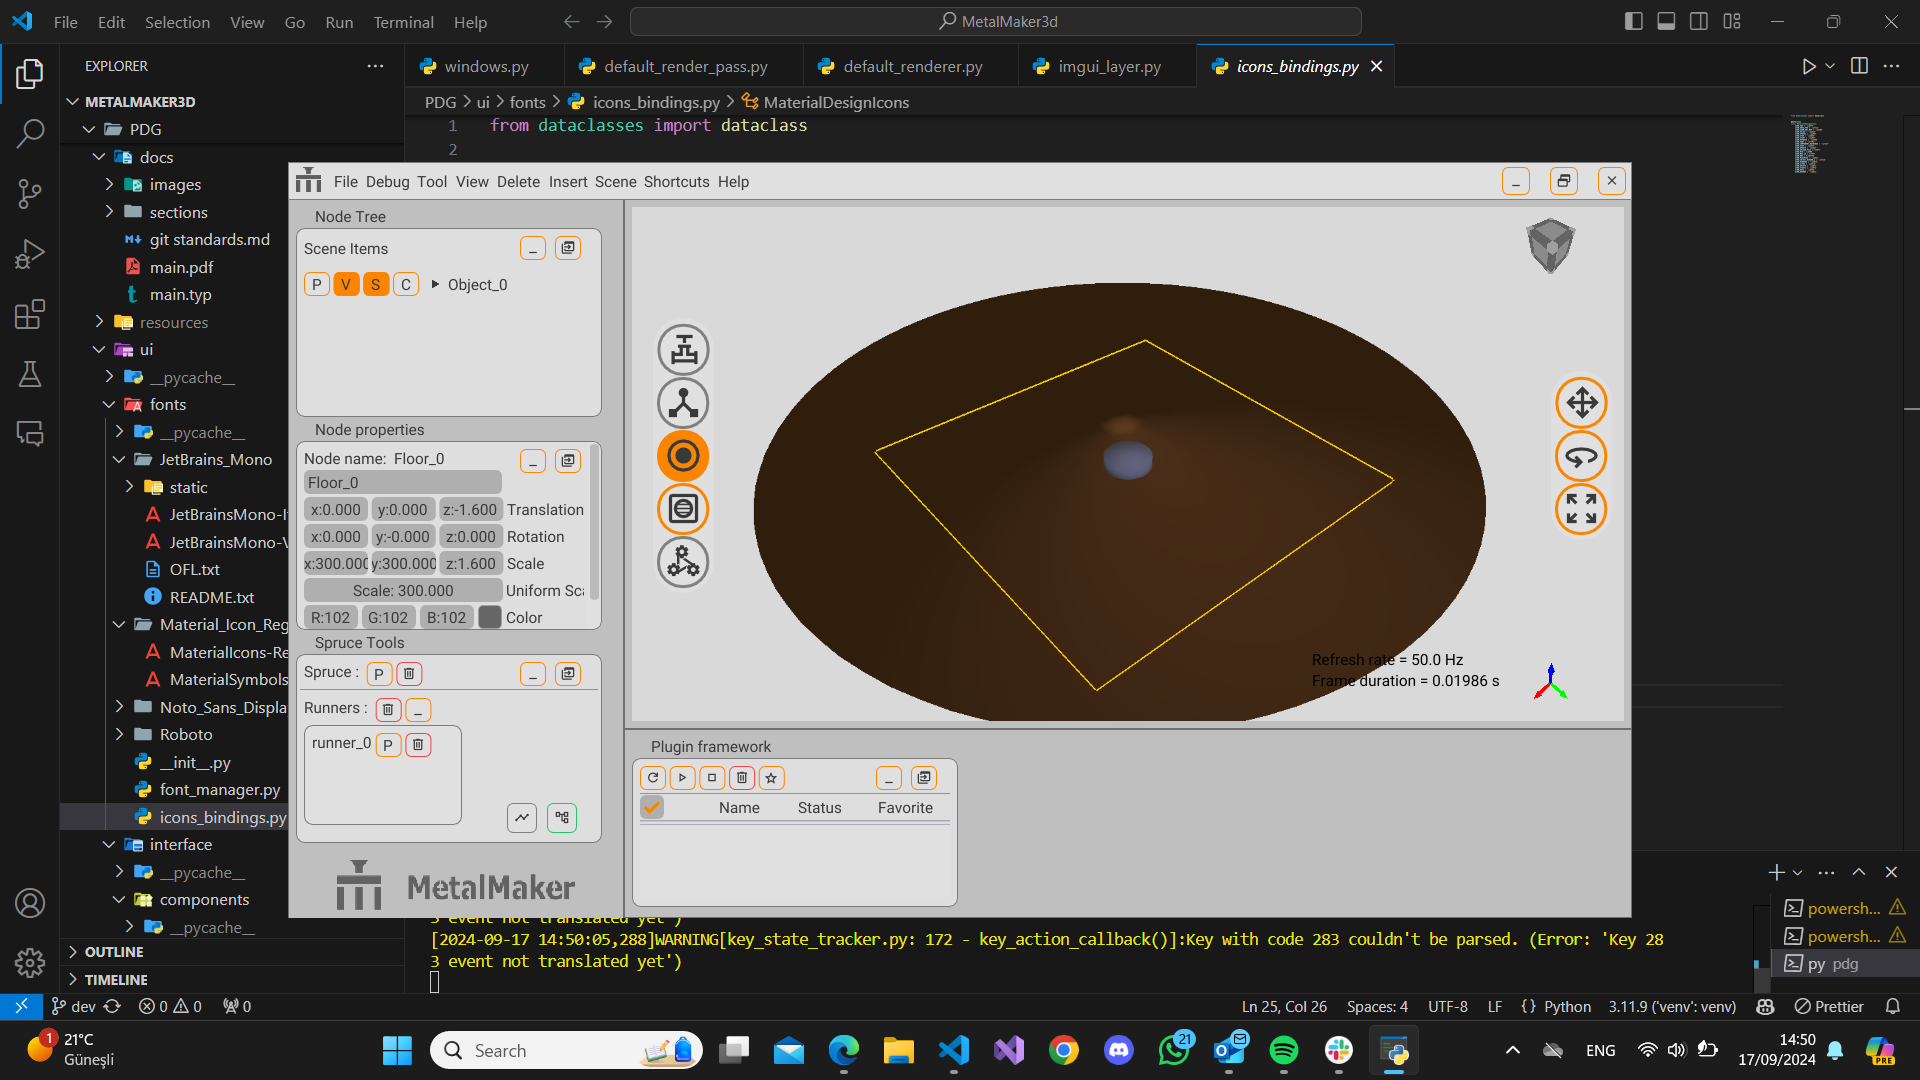The width and height of the screenshot is (1920, 1080).
Task: Toggle the C flag for Object_0
Action: click(406, 285)
